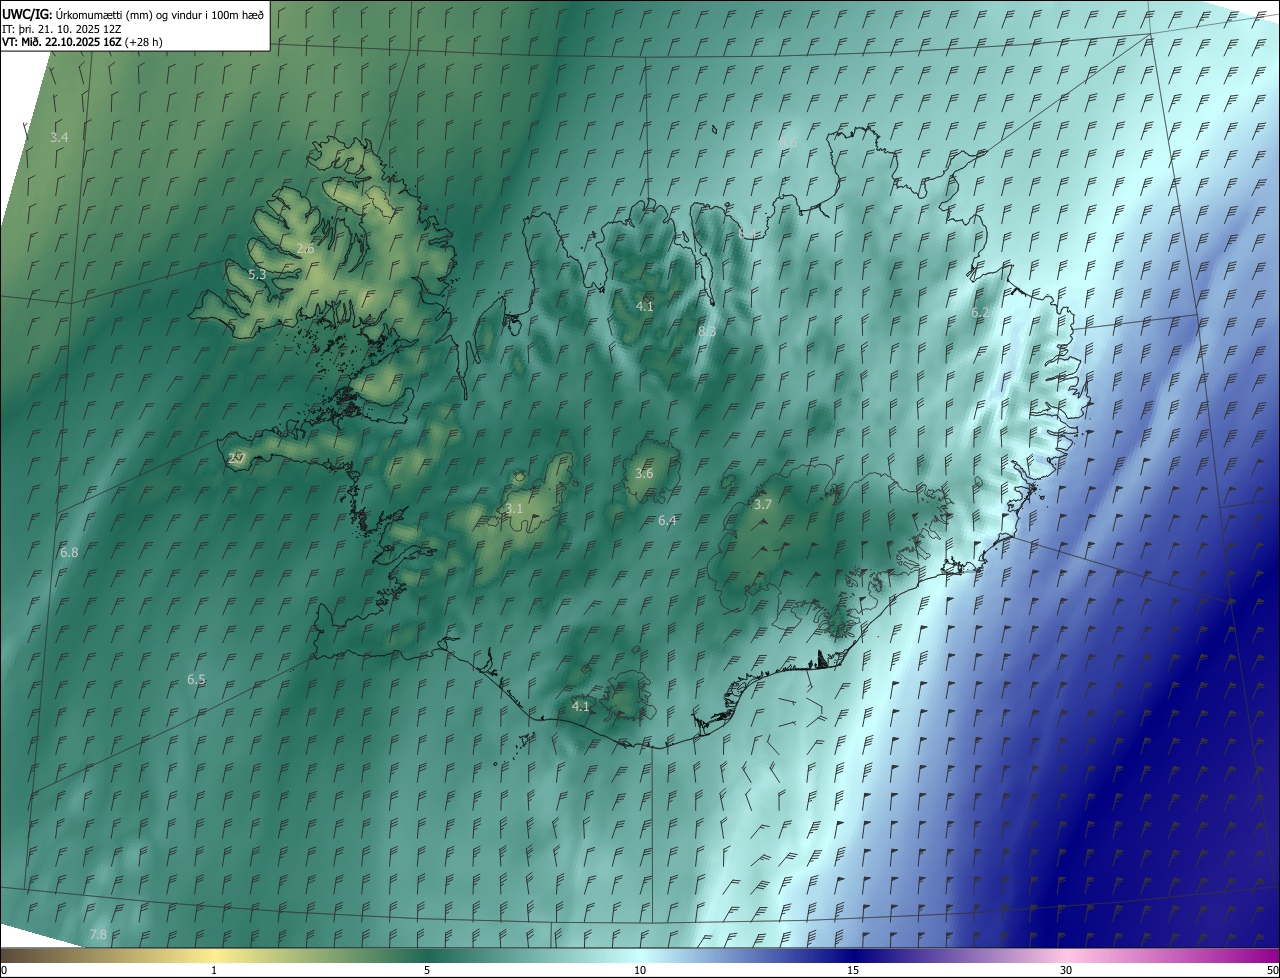Select the 30 tick on the color scale

pos(1066,970)
